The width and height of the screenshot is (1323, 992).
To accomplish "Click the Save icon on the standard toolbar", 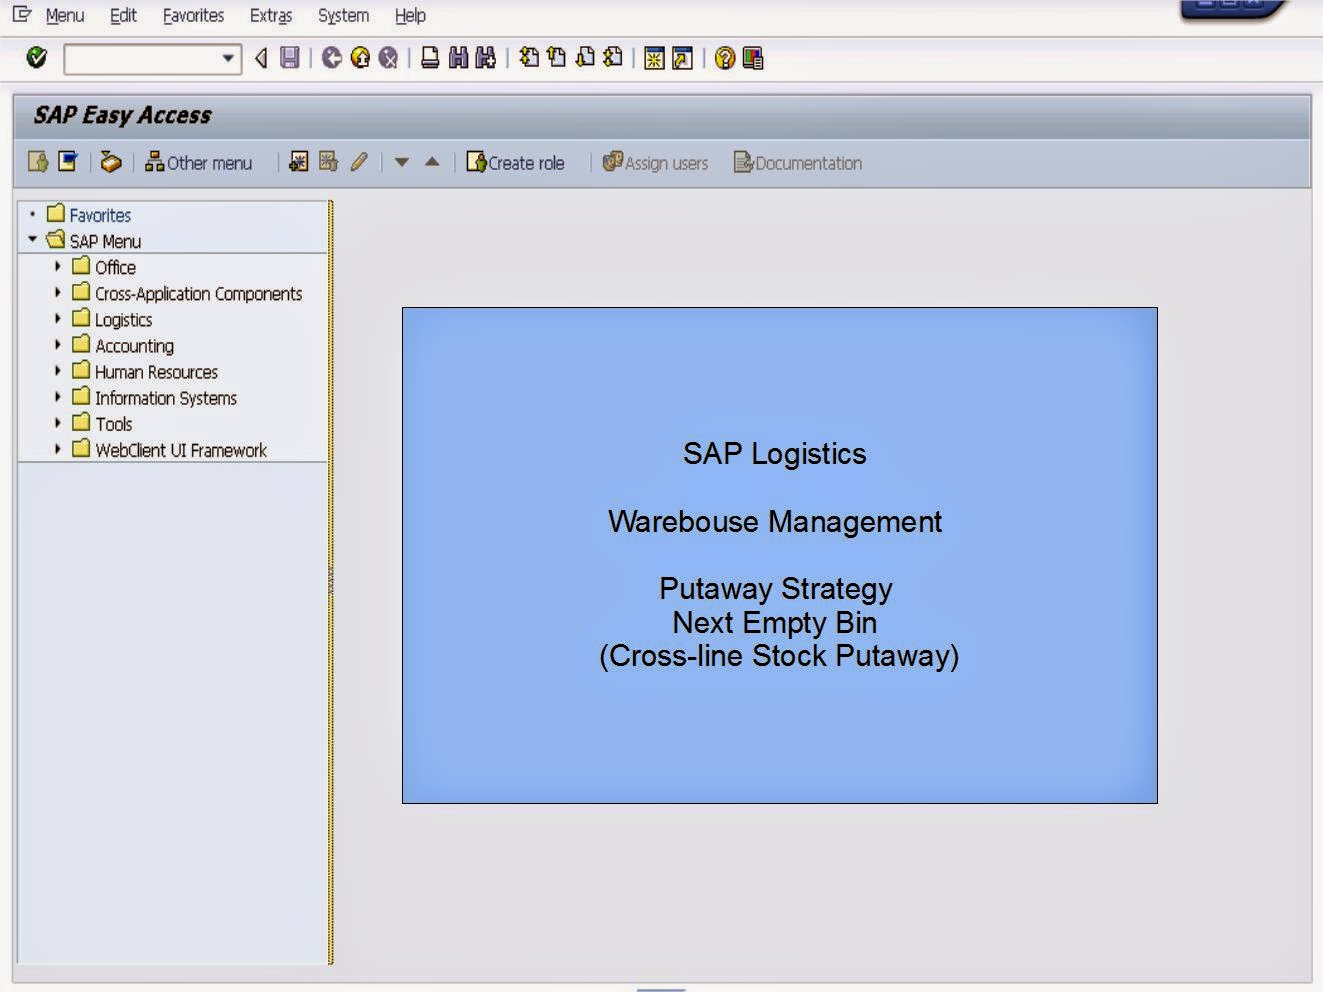I will (289, 58).
